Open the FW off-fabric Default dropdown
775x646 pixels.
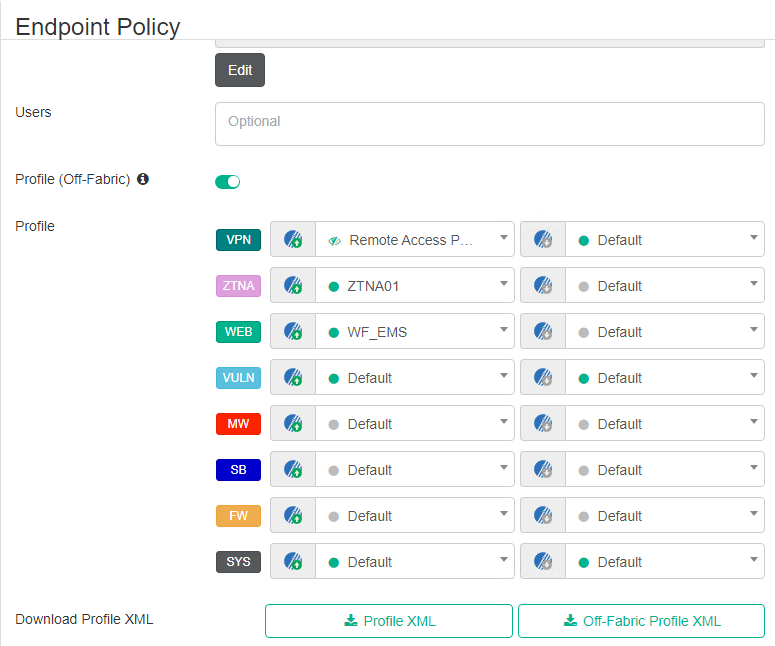[x=665, y=515]
